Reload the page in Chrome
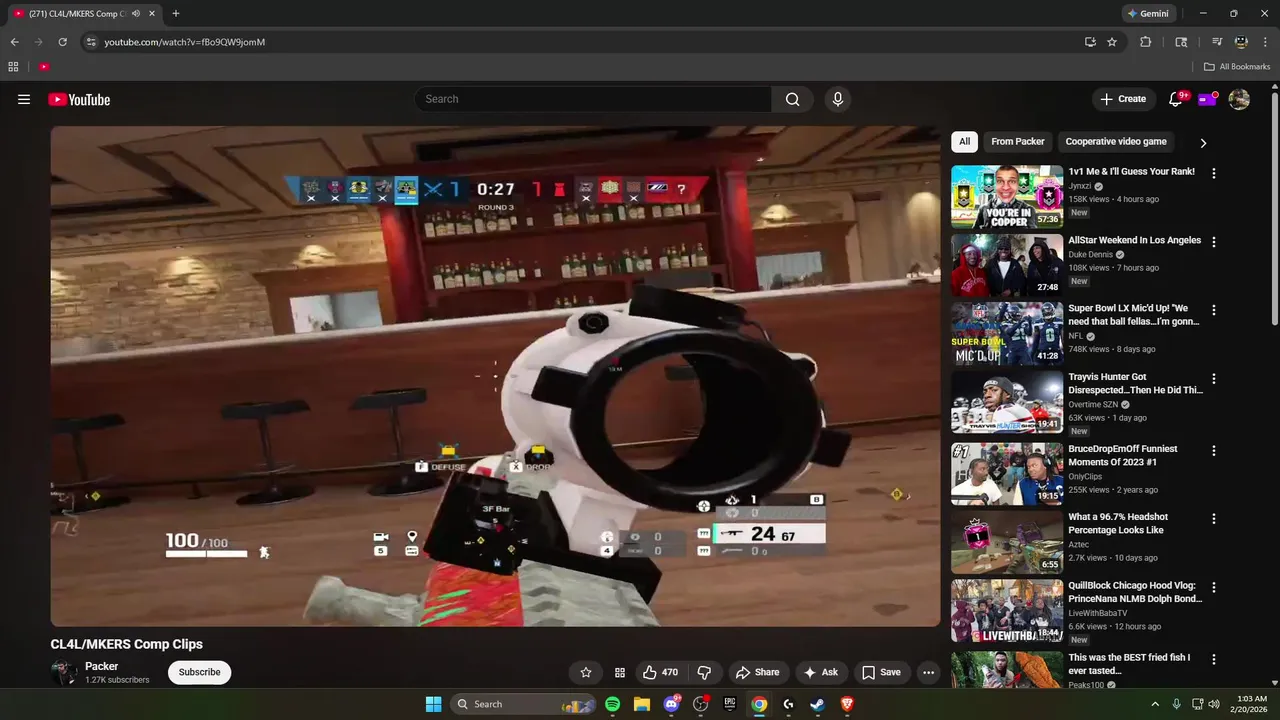The width and height of the screenshot is (1280, 720). tap(62, 42)
